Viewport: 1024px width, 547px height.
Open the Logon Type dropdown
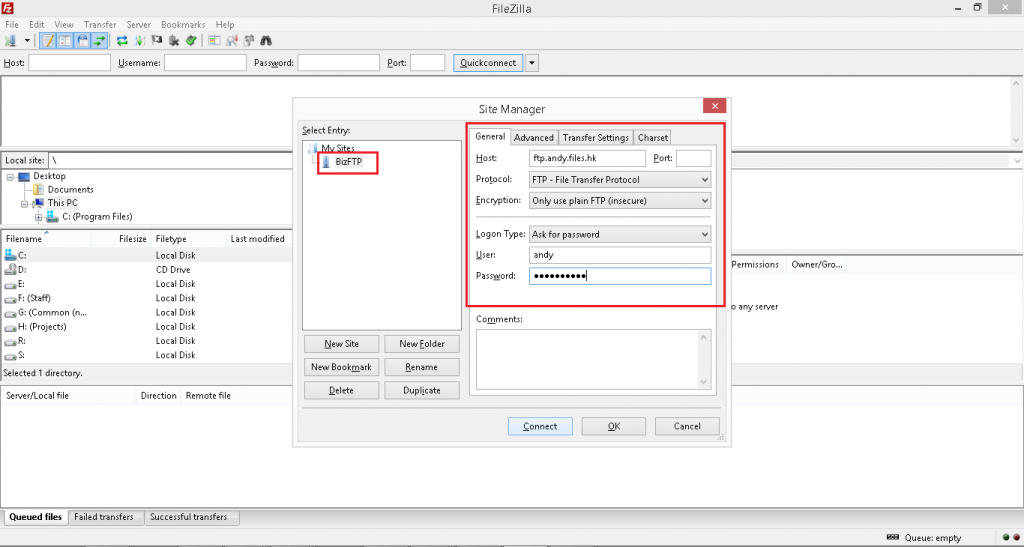(620, 234)
